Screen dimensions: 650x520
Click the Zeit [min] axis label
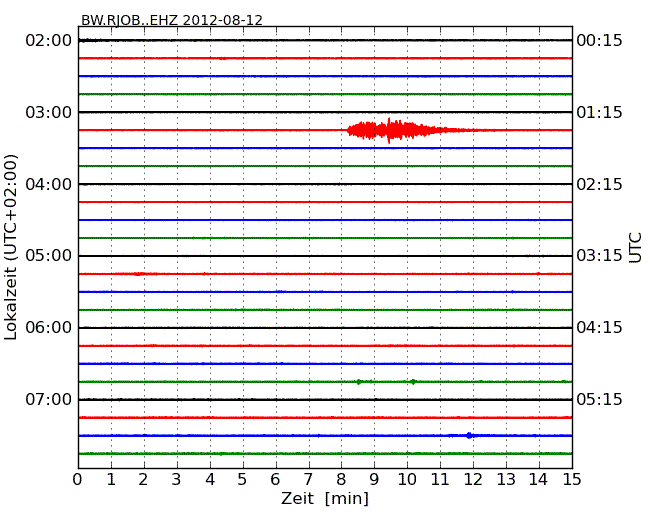pyautogui.click(x=325, y=498)
